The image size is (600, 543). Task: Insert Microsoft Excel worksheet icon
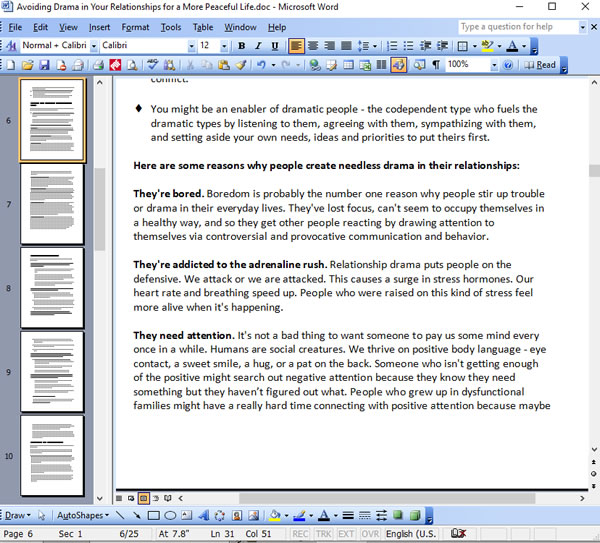[x=365, y=65]
